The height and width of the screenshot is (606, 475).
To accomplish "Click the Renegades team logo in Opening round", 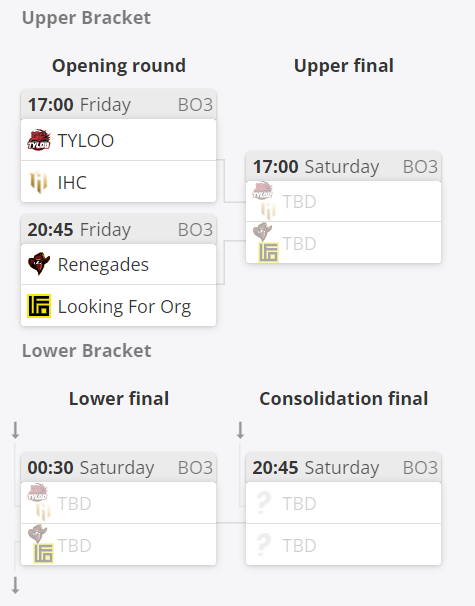I will [x=39, y=264].
